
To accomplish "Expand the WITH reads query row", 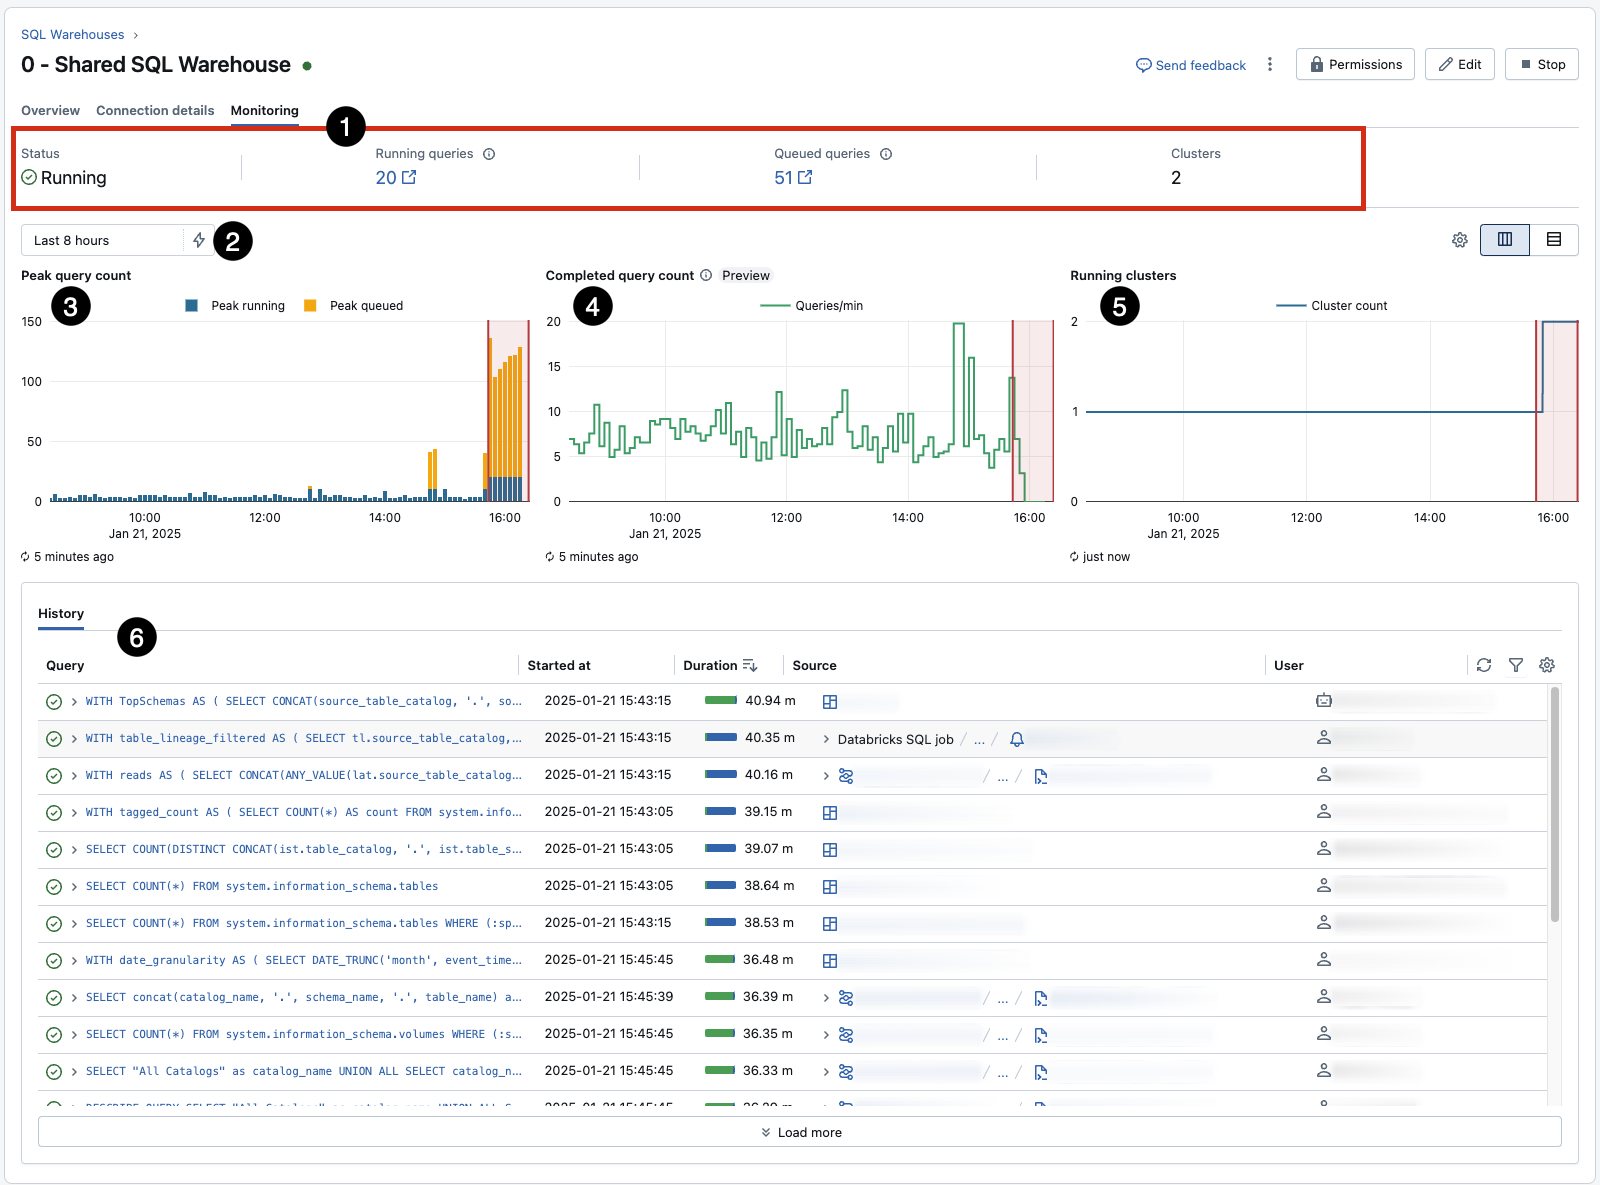I will [x=74, y=776].
